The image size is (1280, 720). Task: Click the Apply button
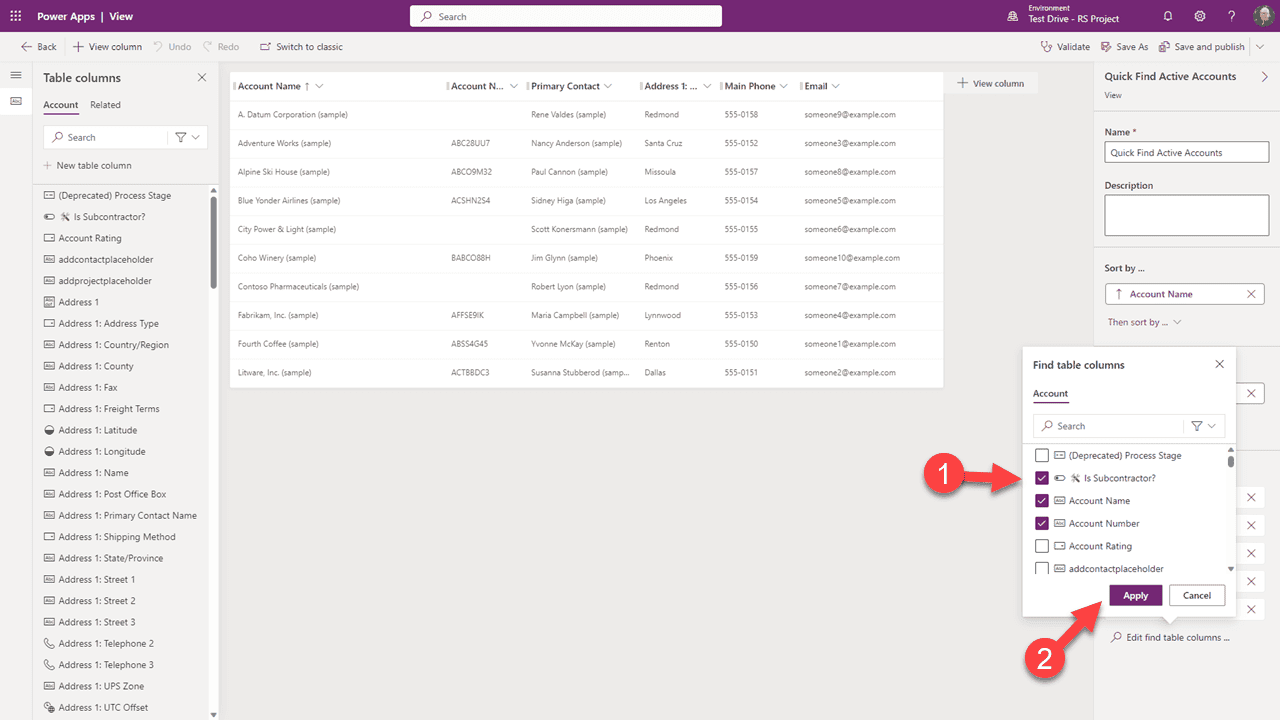tap(1135, 595)
